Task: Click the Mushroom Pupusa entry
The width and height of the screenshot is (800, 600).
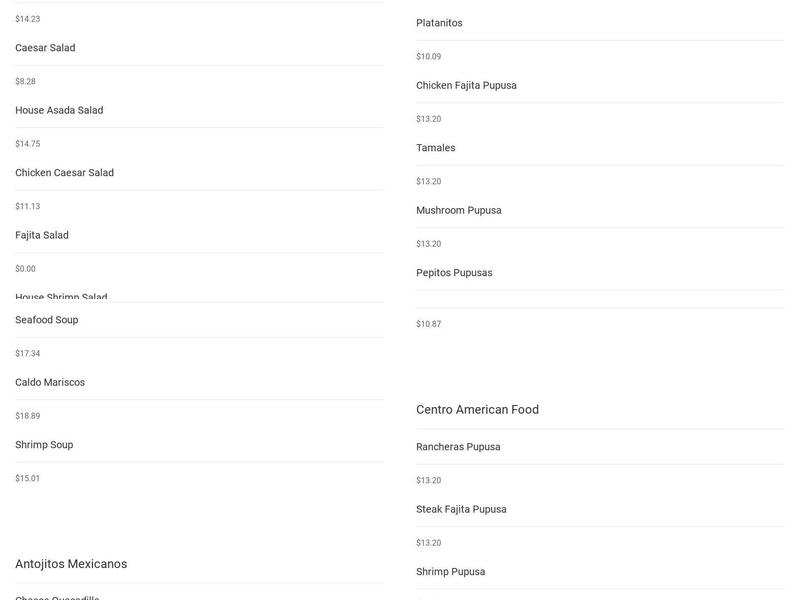Action: (x=458, y=210)
